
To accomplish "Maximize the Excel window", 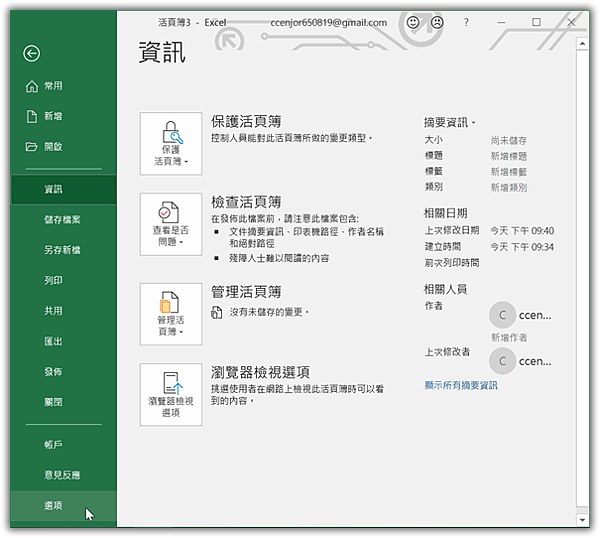I will coord(536,22).
